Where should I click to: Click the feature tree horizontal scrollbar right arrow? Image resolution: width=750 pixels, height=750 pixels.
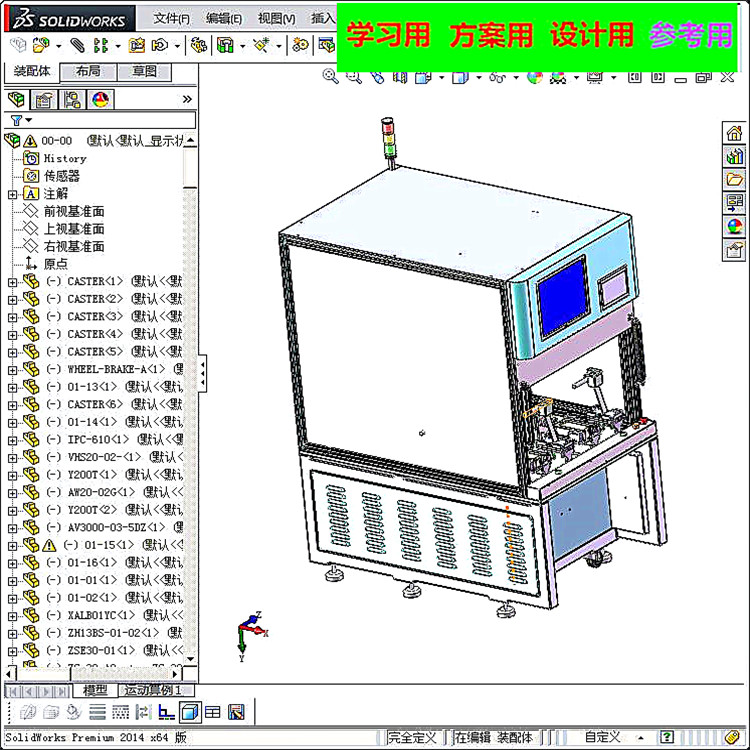176,674
